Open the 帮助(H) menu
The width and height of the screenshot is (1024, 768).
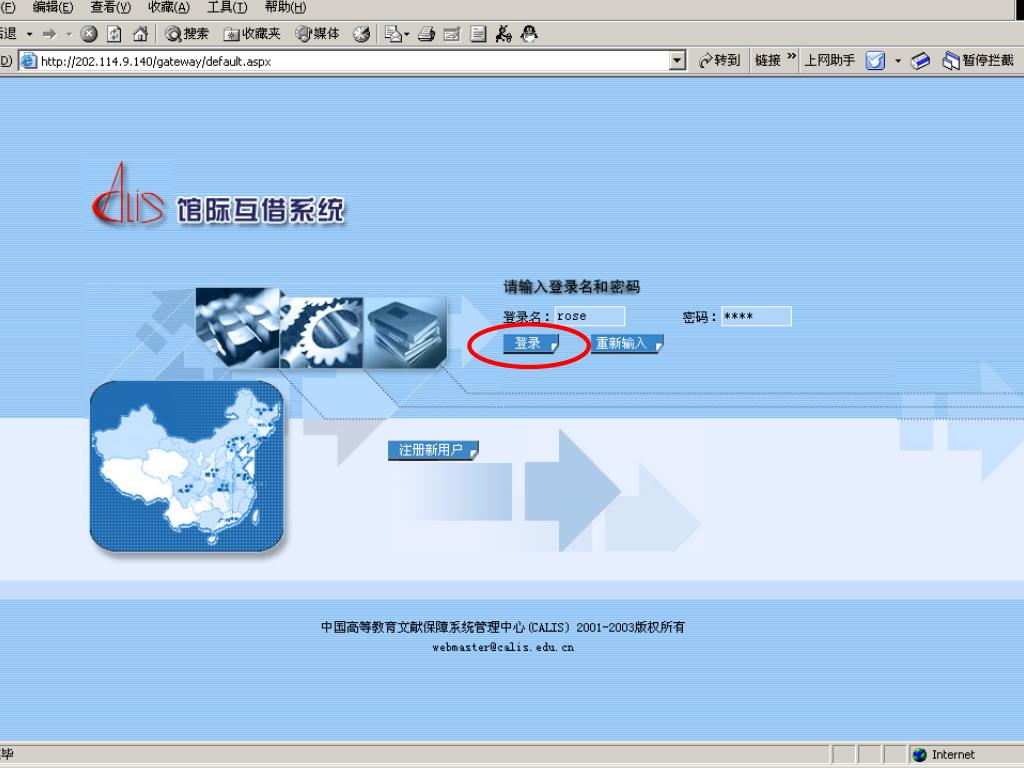click(x=285, y=7)
